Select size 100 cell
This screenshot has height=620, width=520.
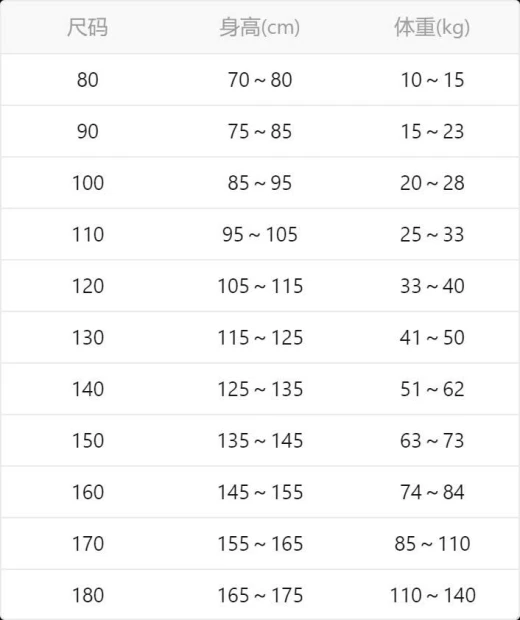(88, 183)
